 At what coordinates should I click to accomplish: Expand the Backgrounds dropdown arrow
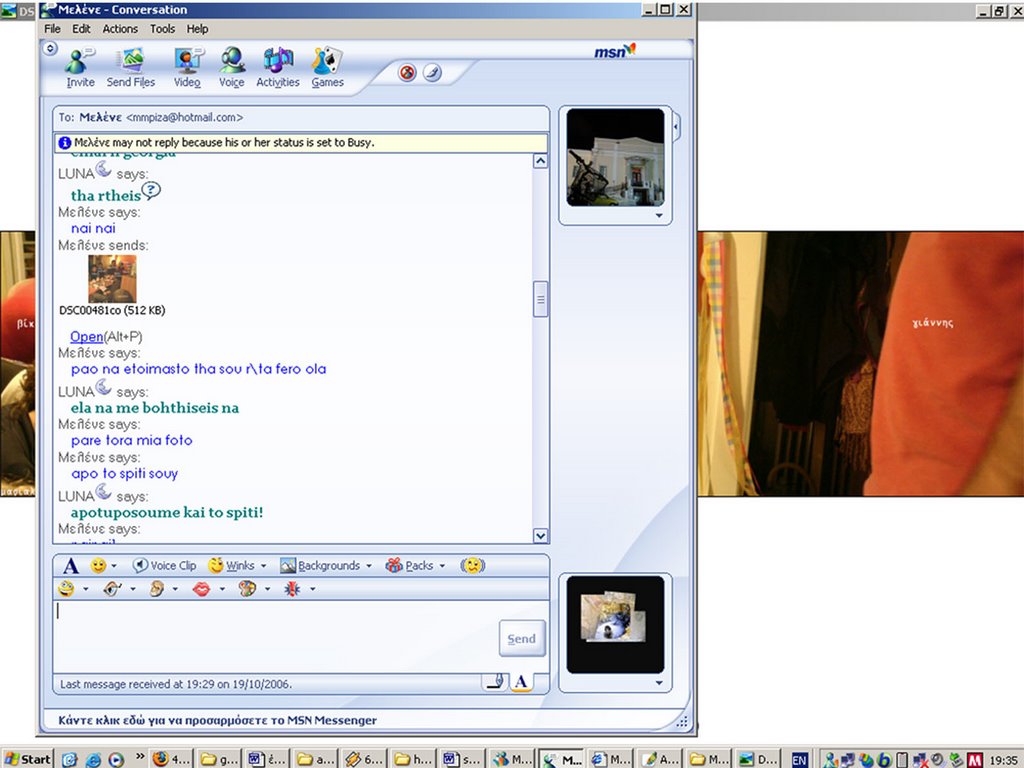pos(369,566)
